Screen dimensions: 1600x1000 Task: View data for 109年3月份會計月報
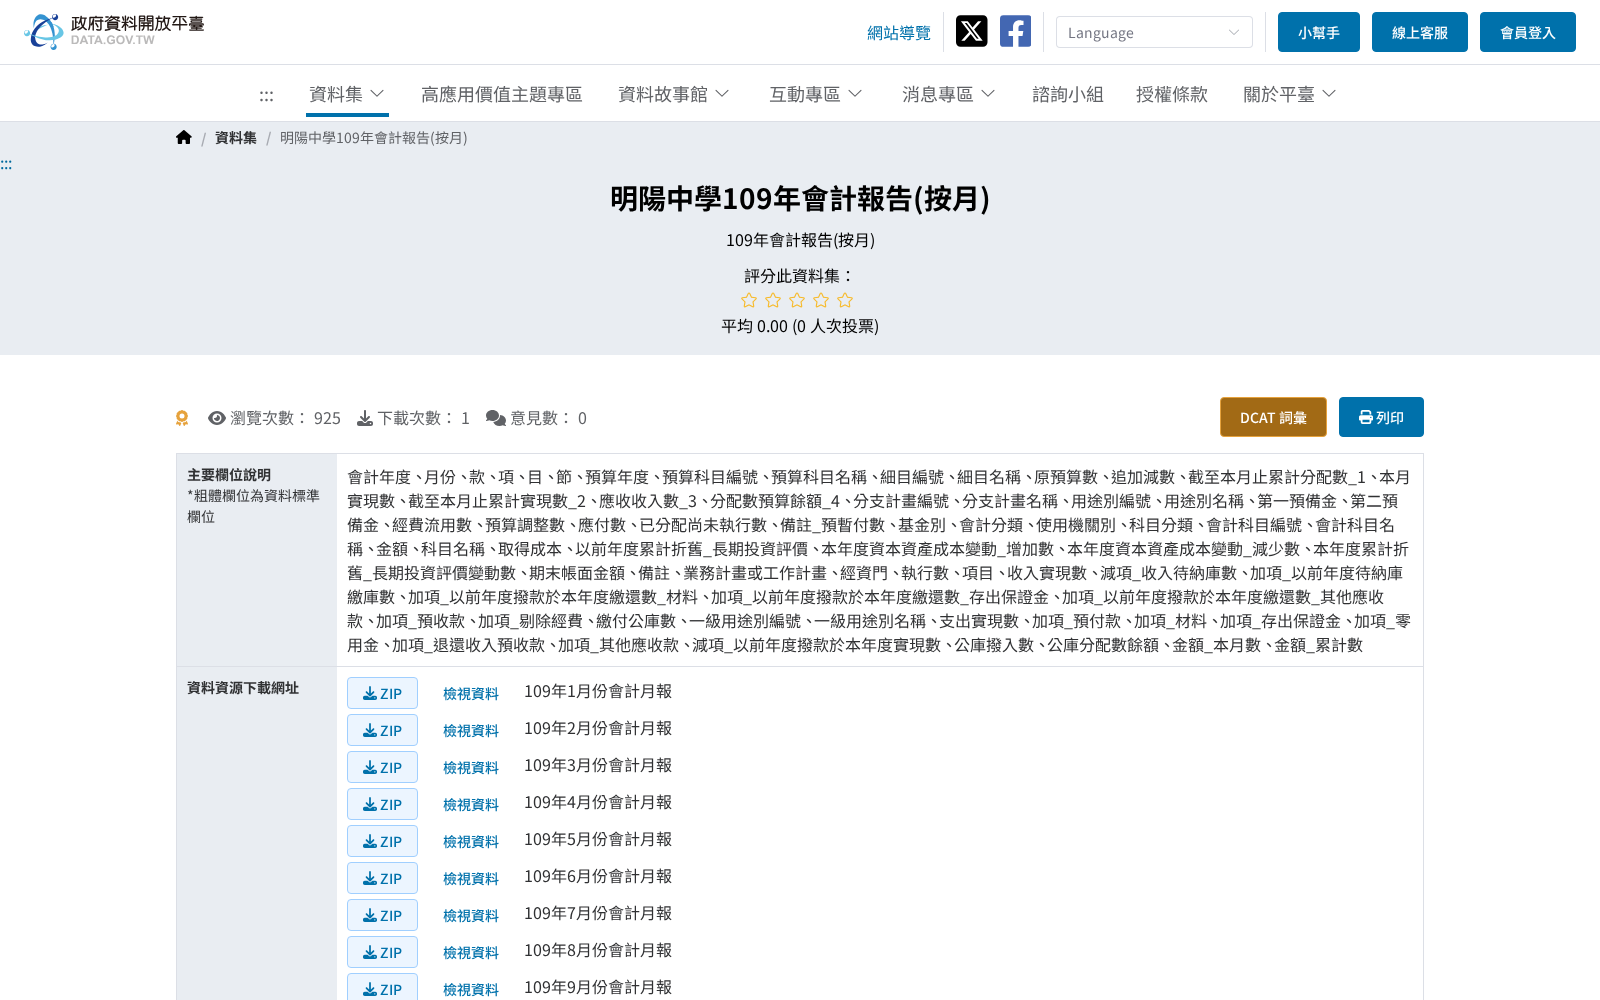(x=471, y=767)
